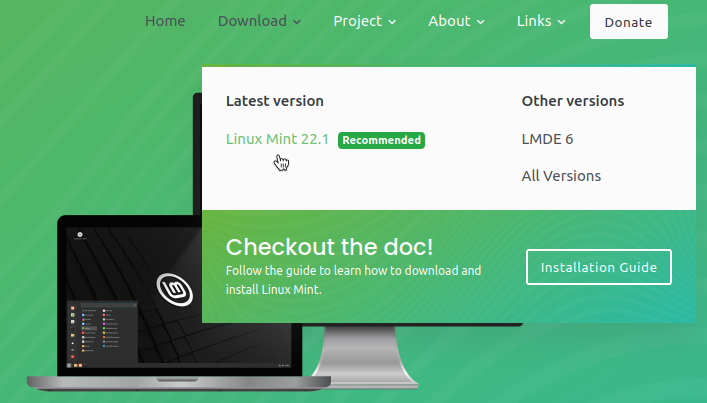Select LMDE 6 under Other versions
Image resolution: width=707 pixels, height=403 pixels.
coord(547,139)
